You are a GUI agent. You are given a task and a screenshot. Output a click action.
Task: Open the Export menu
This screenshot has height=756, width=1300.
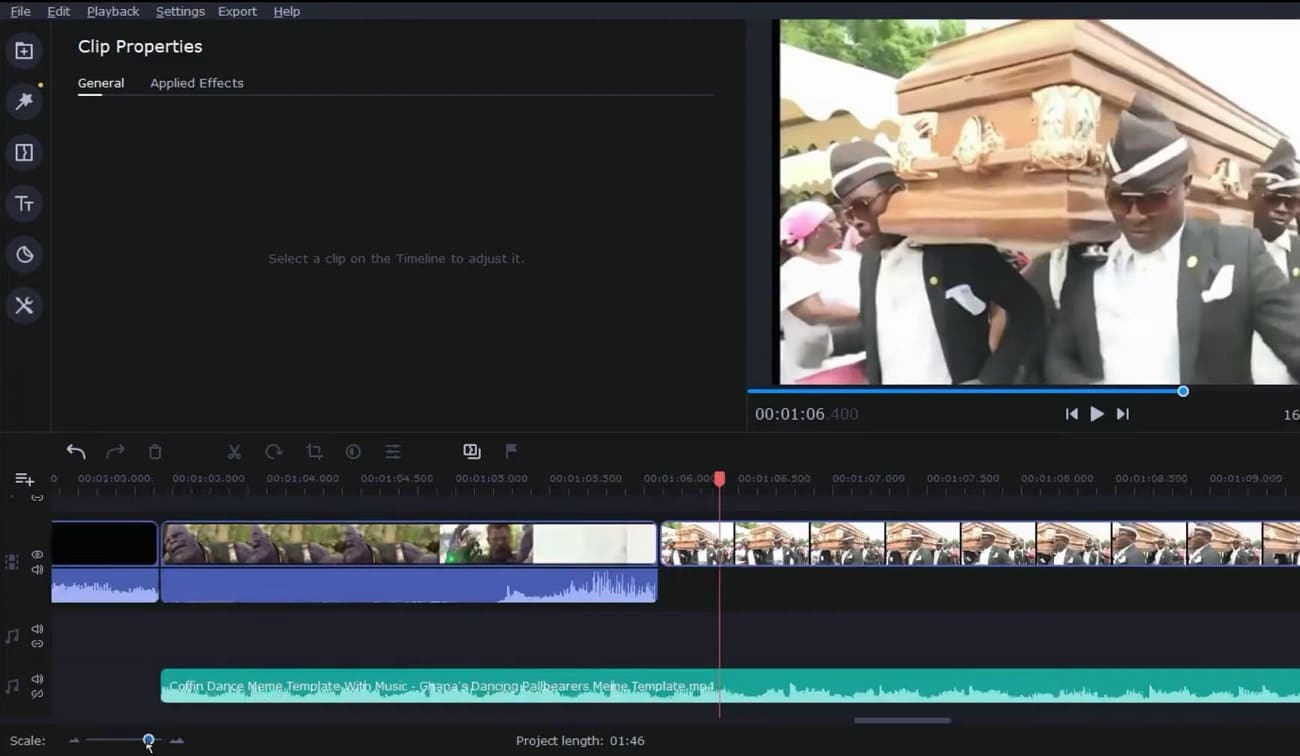[237, 11]
